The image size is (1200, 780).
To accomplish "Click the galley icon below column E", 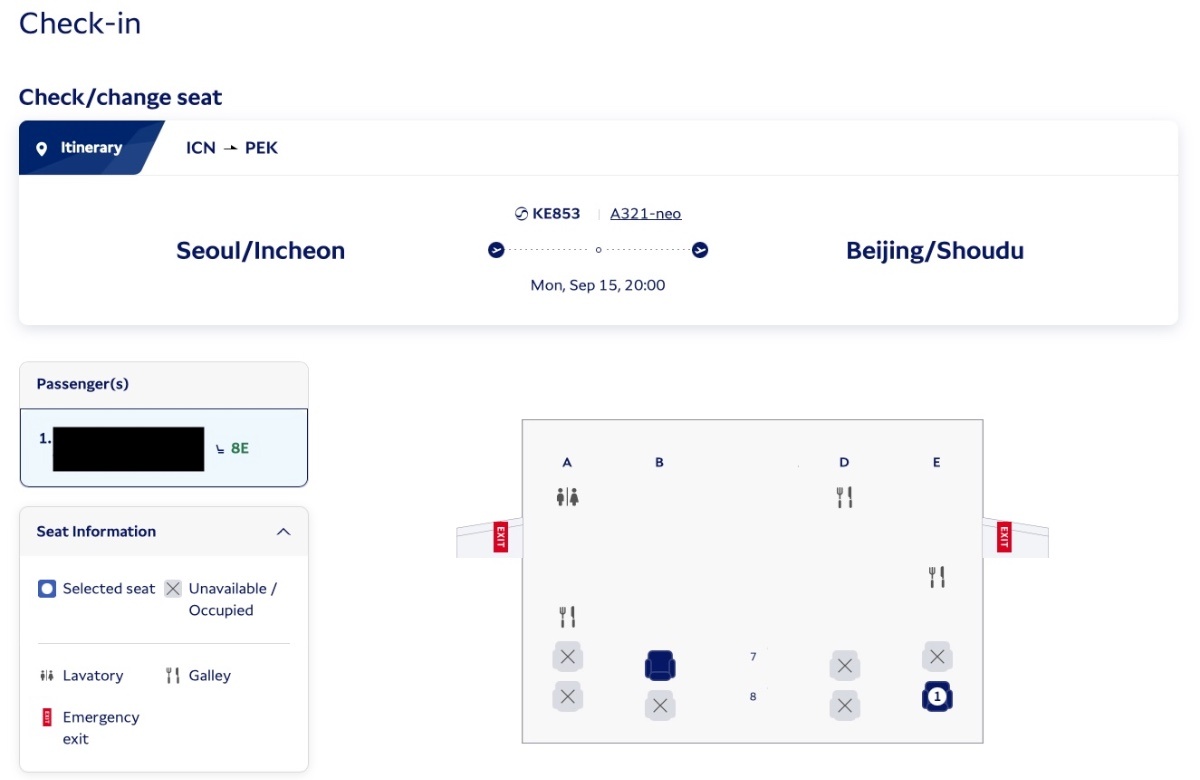I will pyautogui.click(x=937, y=577).
